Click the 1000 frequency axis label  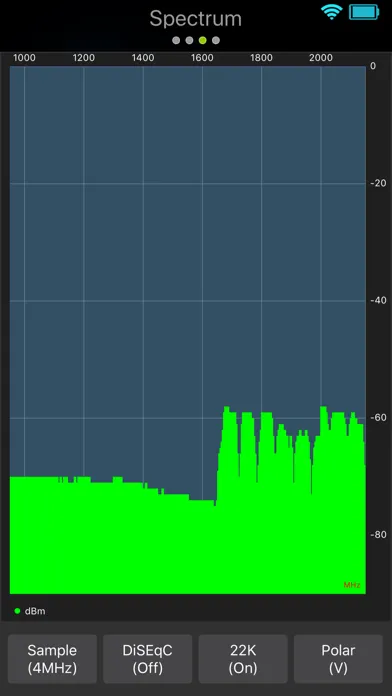coord(24,58)
